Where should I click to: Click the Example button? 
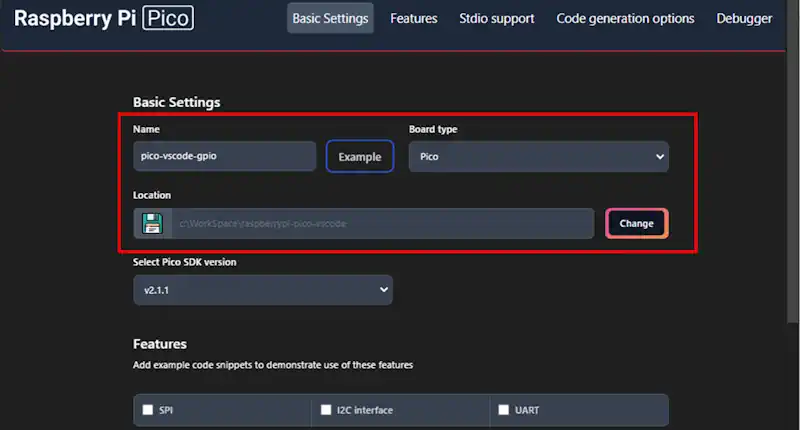pos(360,157)
